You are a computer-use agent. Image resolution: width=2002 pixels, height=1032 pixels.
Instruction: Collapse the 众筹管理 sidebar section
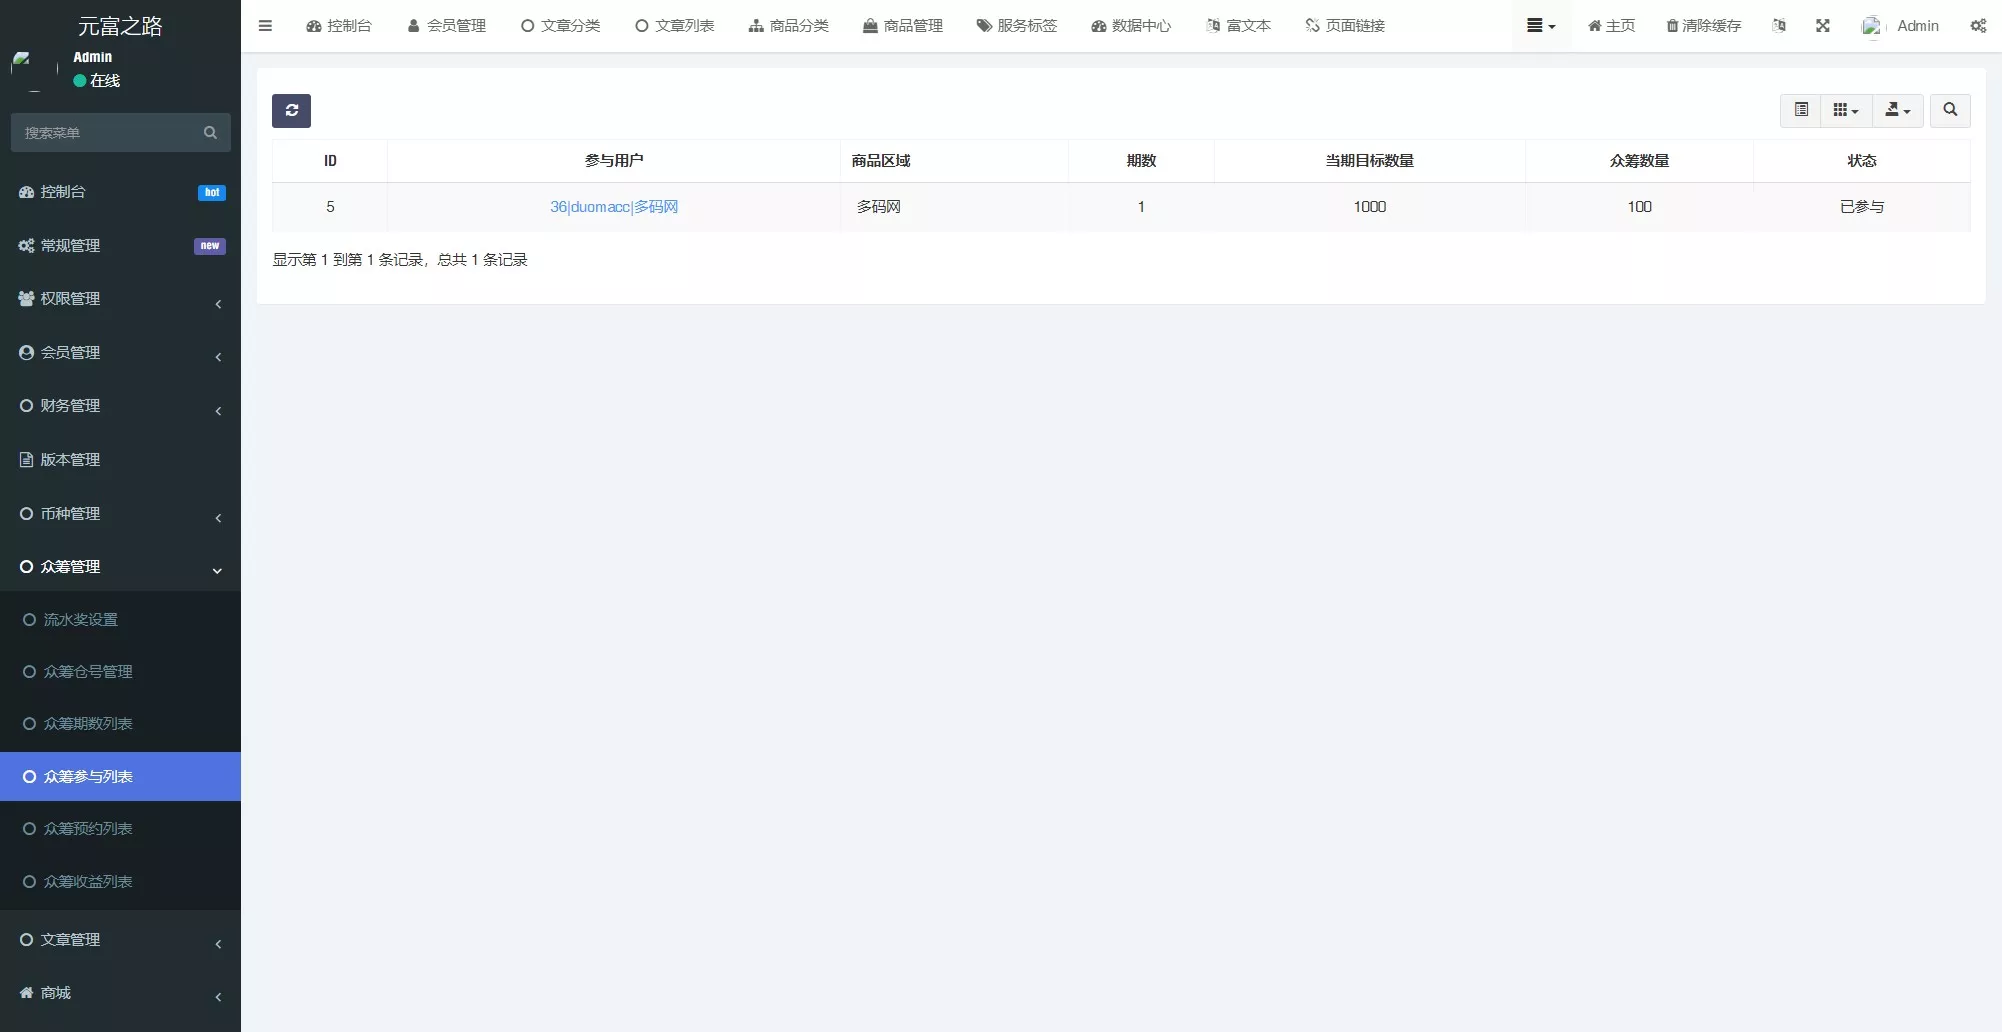tap(120, 567)
